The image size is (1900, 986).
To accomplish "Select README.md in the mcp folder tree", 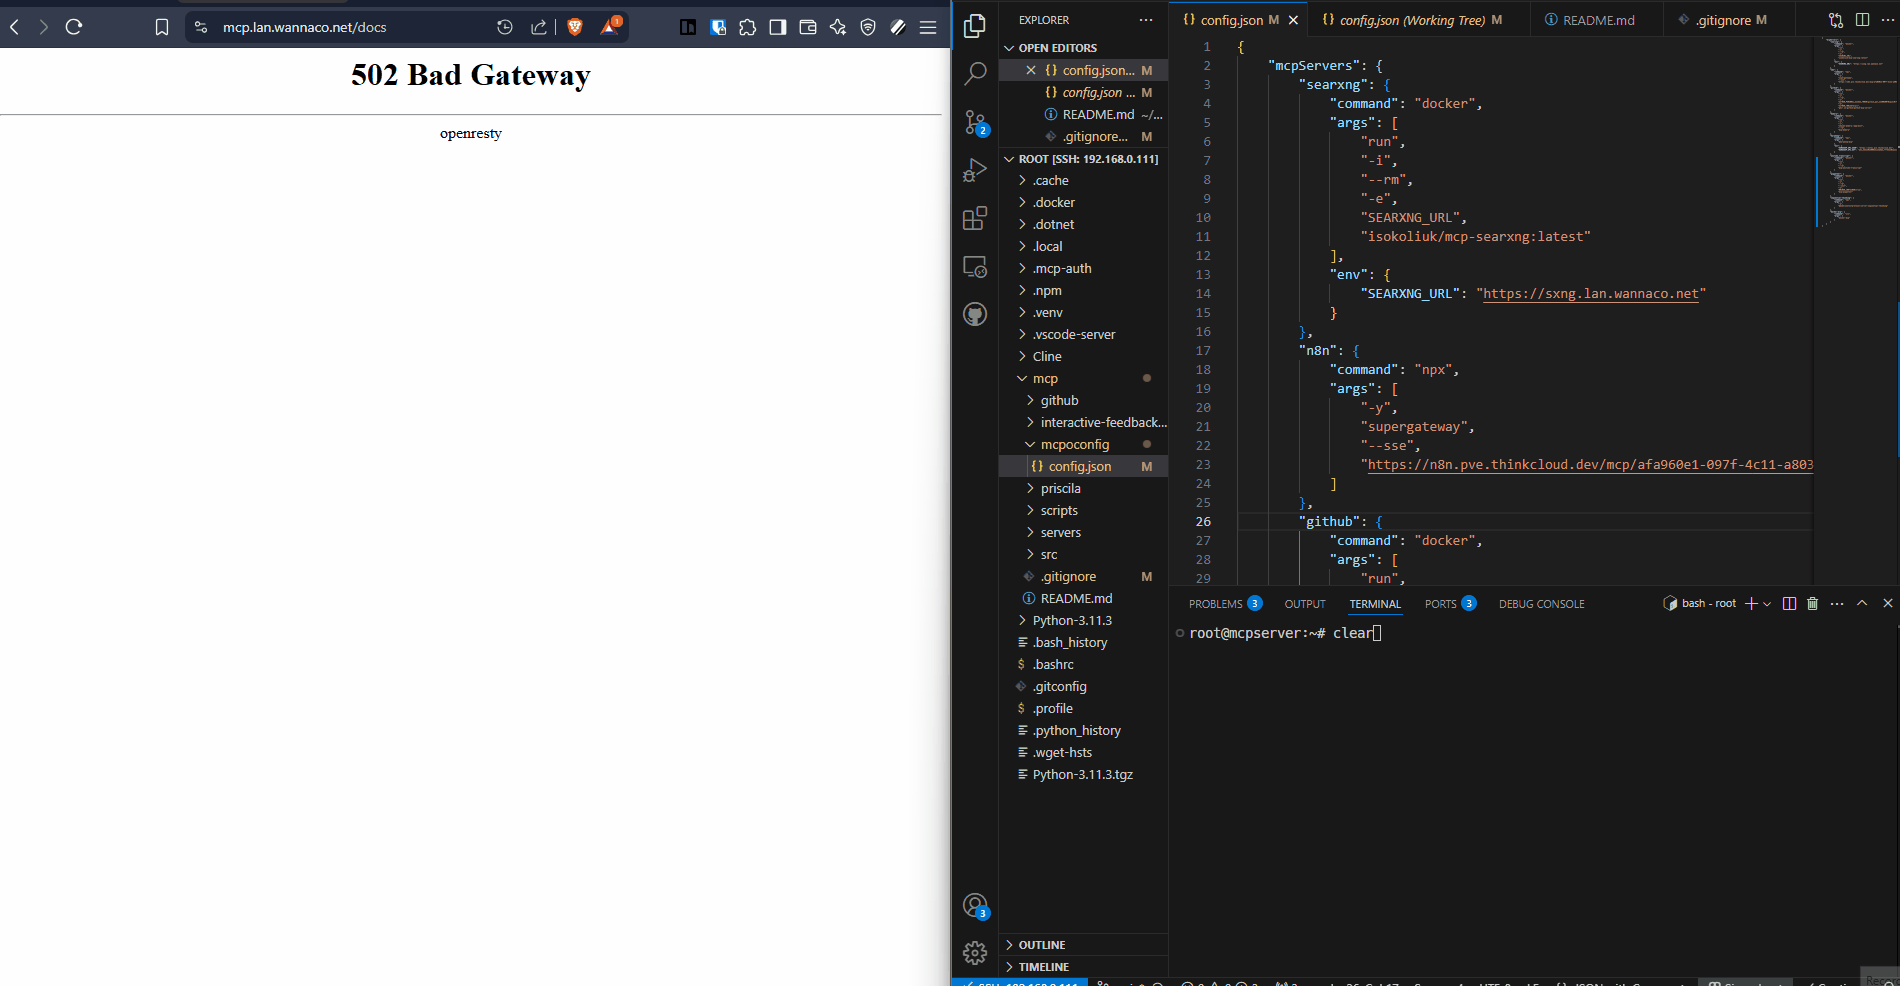I will [x=1083, y=599].
